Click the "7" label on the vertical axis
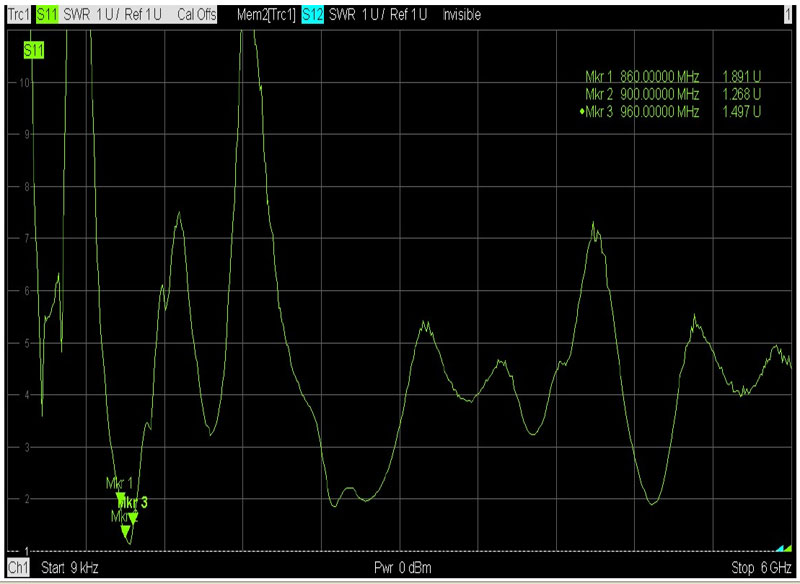The width and height of the screenshot is (800, 584). (x=27, y=239)
